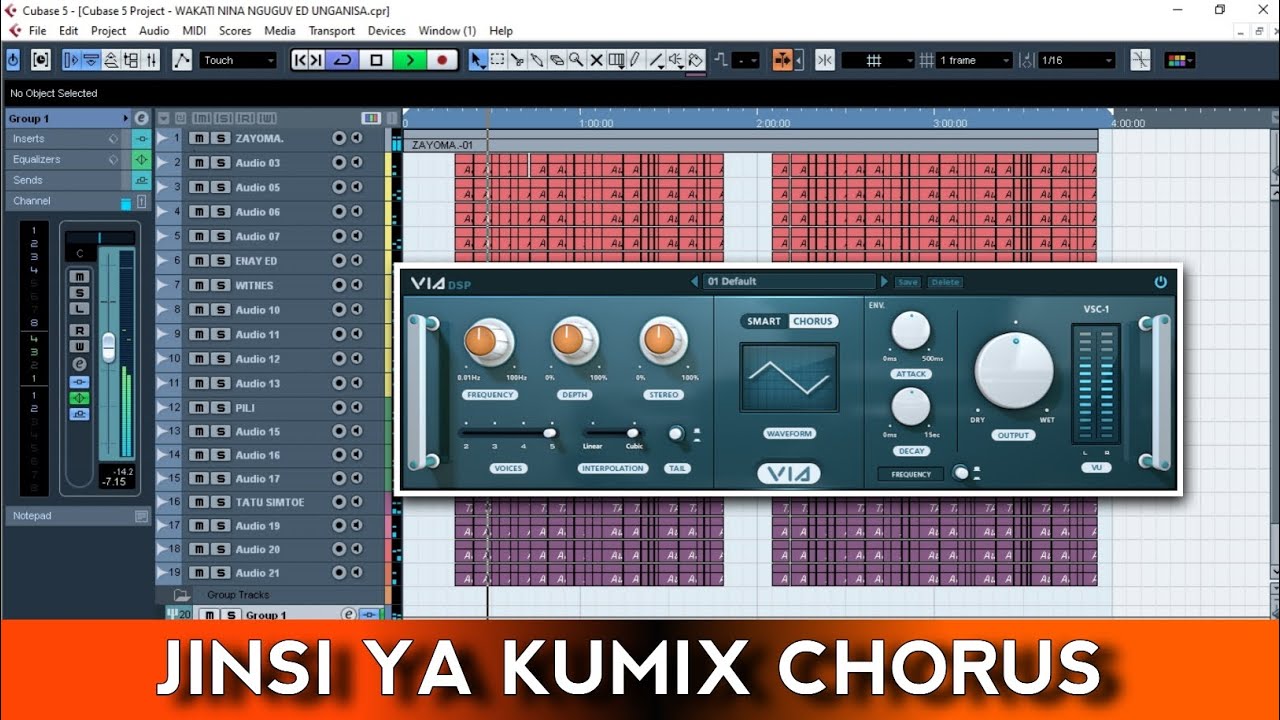This screenshot has height=720, width=1280.
Task: Open the quantize 1/16 dropdown
Action: [1076, 60]
